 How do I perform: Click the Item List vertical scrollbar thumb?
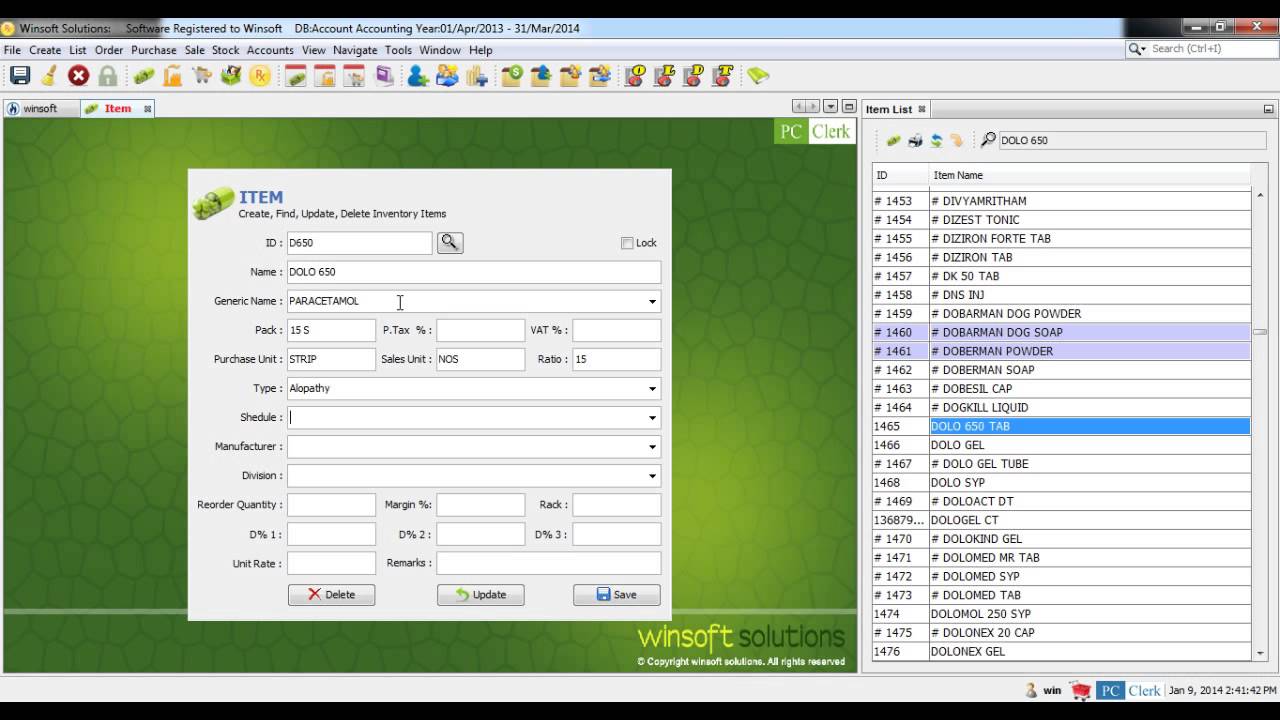[1260, 331]
